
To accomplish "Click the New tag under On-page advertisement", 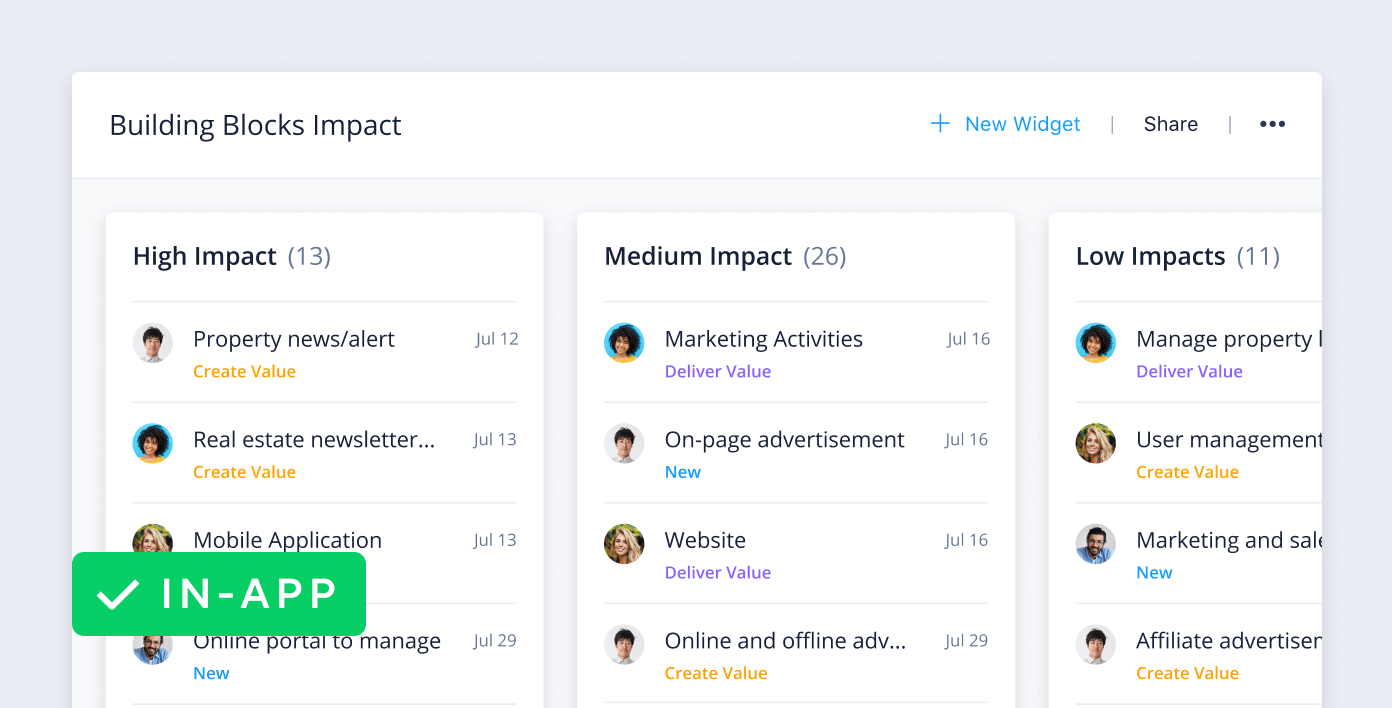I will [683, 472].
